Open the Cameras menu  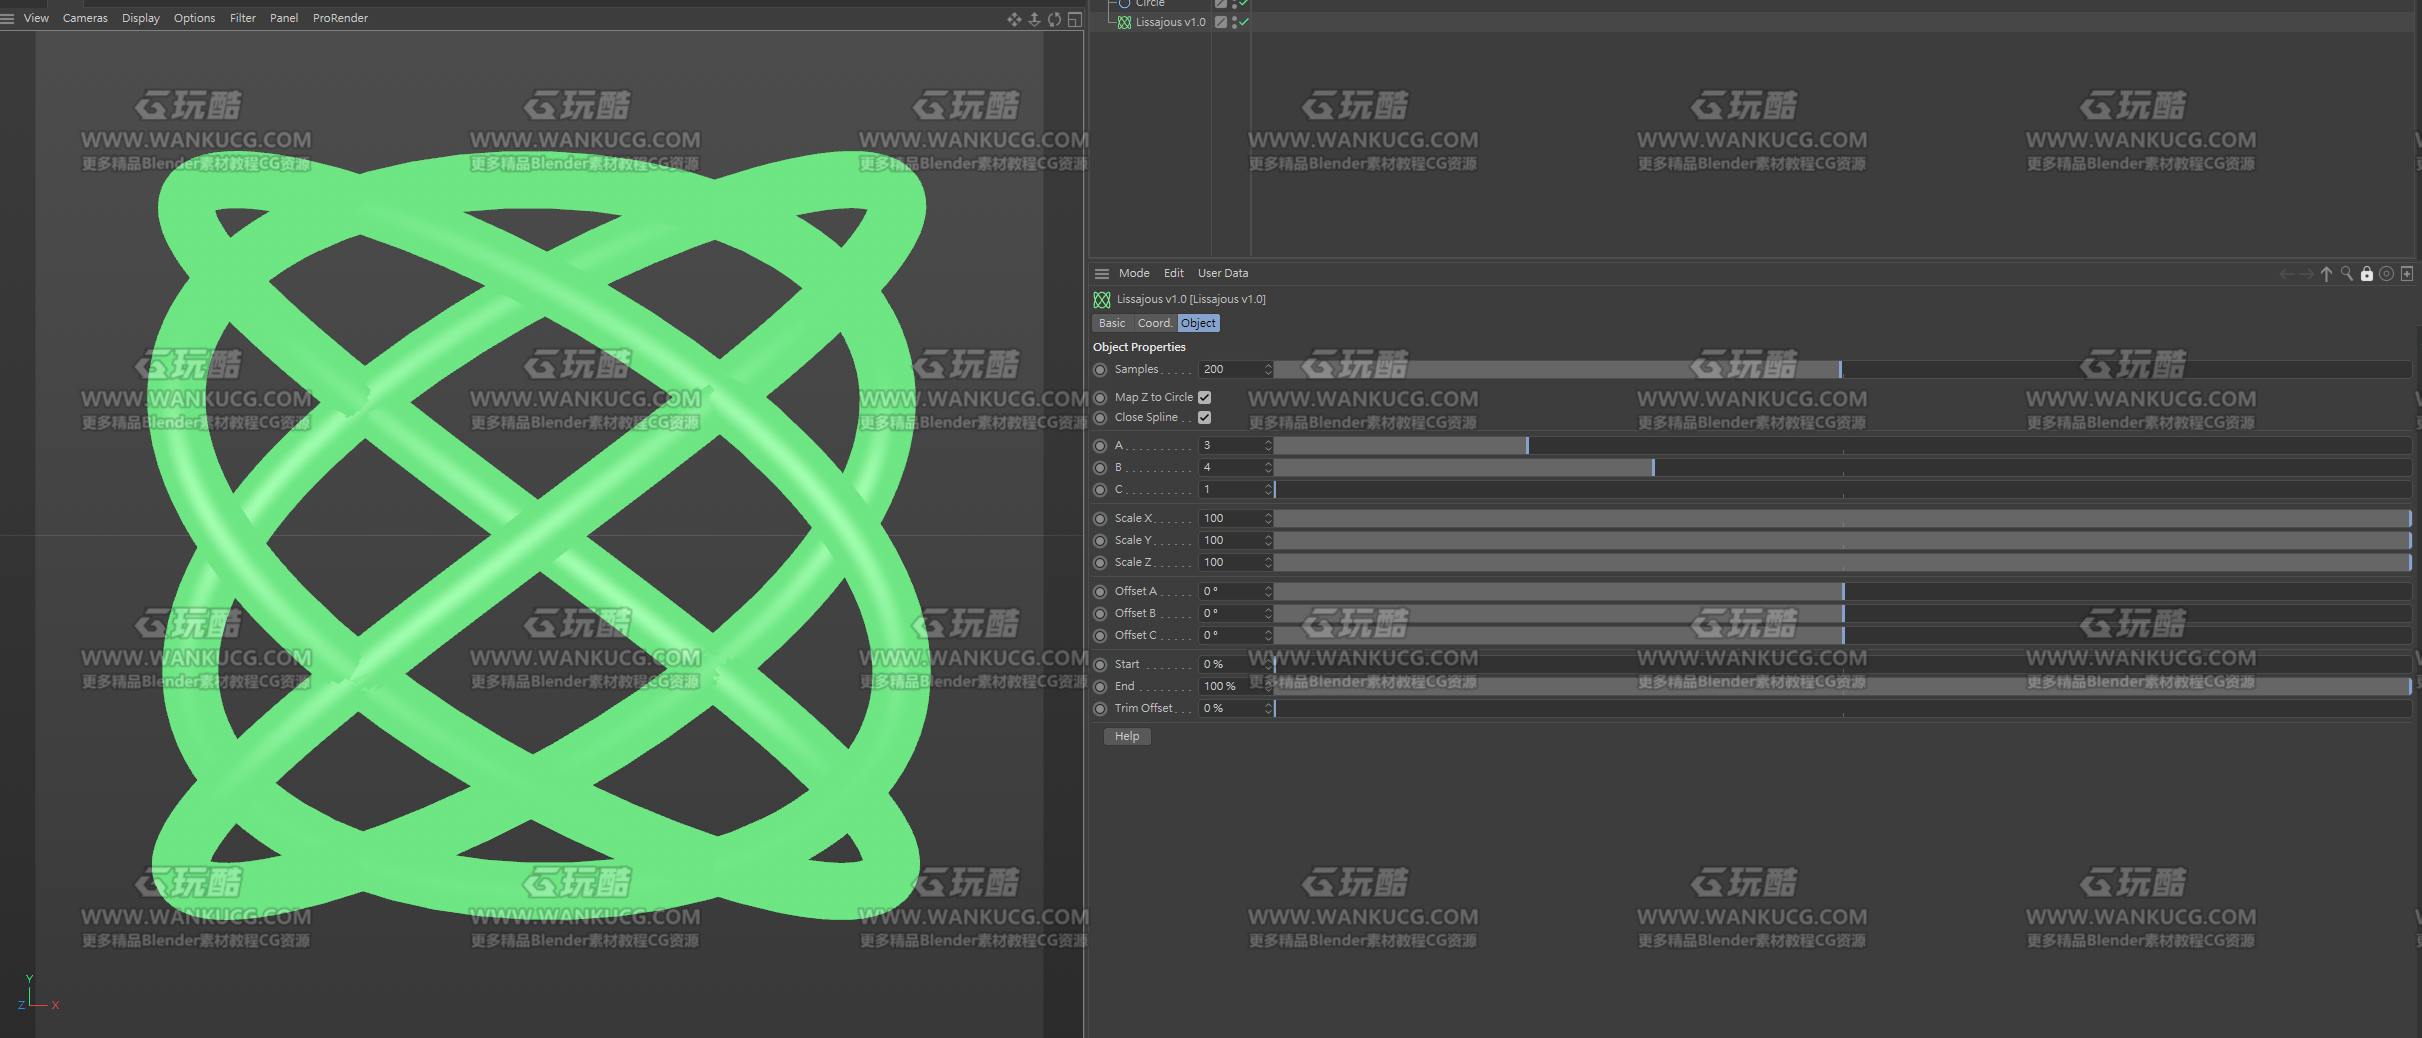pos(85,18)
